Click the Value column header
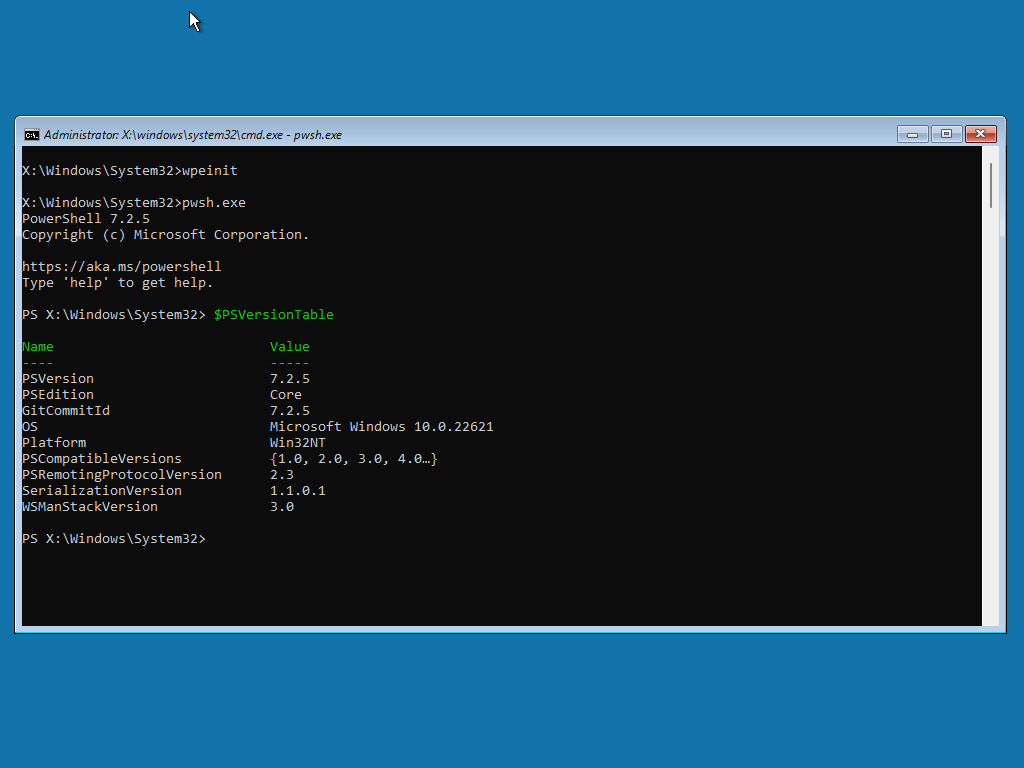Image resolution: width=1024 pixels, height=768 pixels. click(290, 347)
